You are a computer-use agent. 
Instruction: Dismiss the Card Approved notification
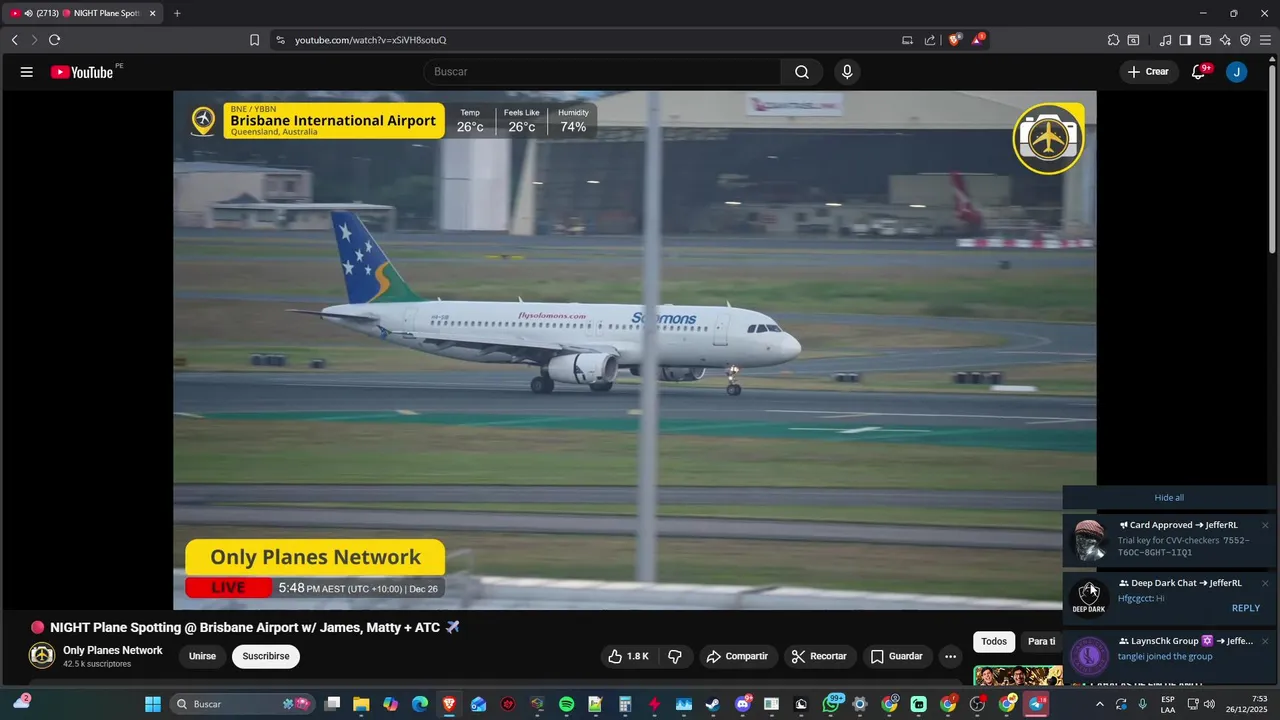(1265, 525)
